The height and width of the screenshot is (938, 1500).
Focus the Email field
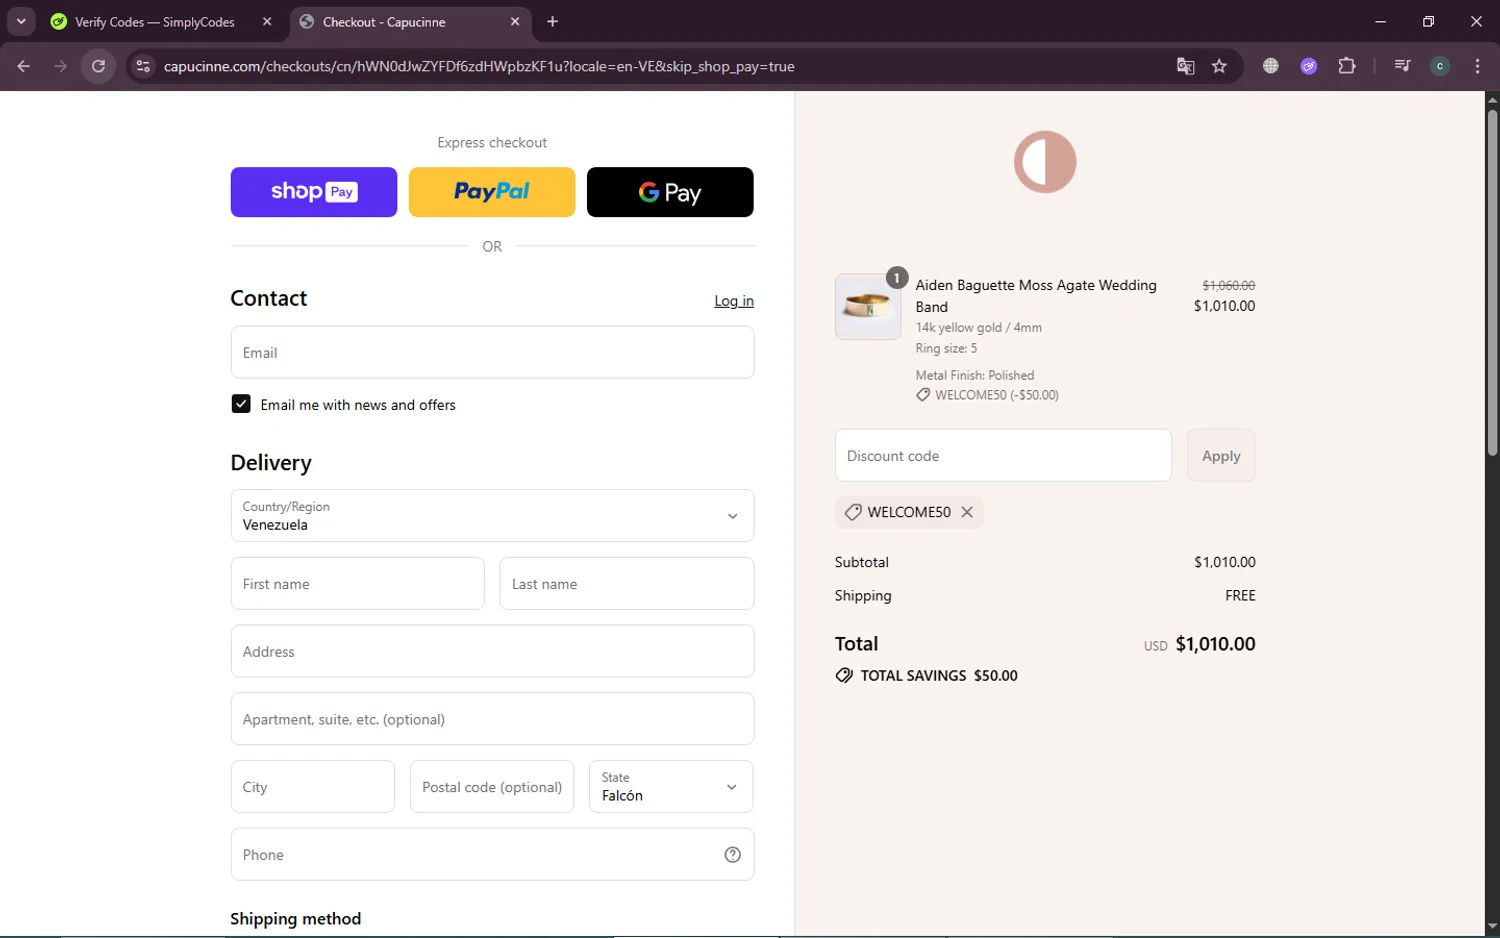tap(492, 352)
